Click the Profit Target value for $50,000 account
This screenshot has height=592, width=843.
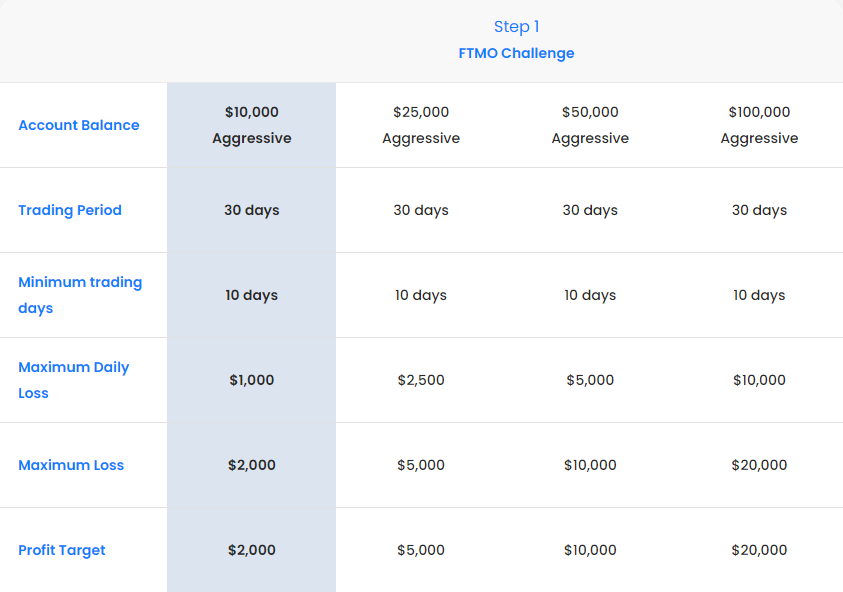[590, 550]
